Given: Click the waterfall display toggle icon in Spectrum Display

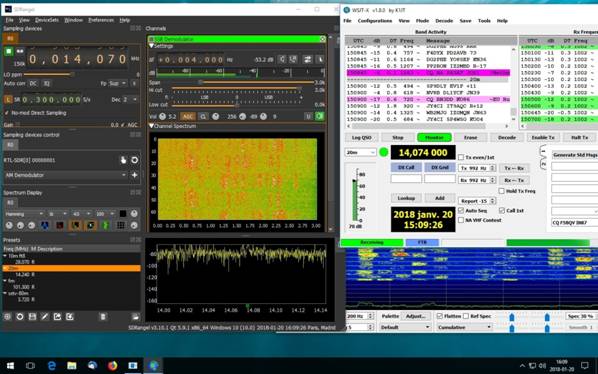Looking at the screenshot, I should pos(44,225).
